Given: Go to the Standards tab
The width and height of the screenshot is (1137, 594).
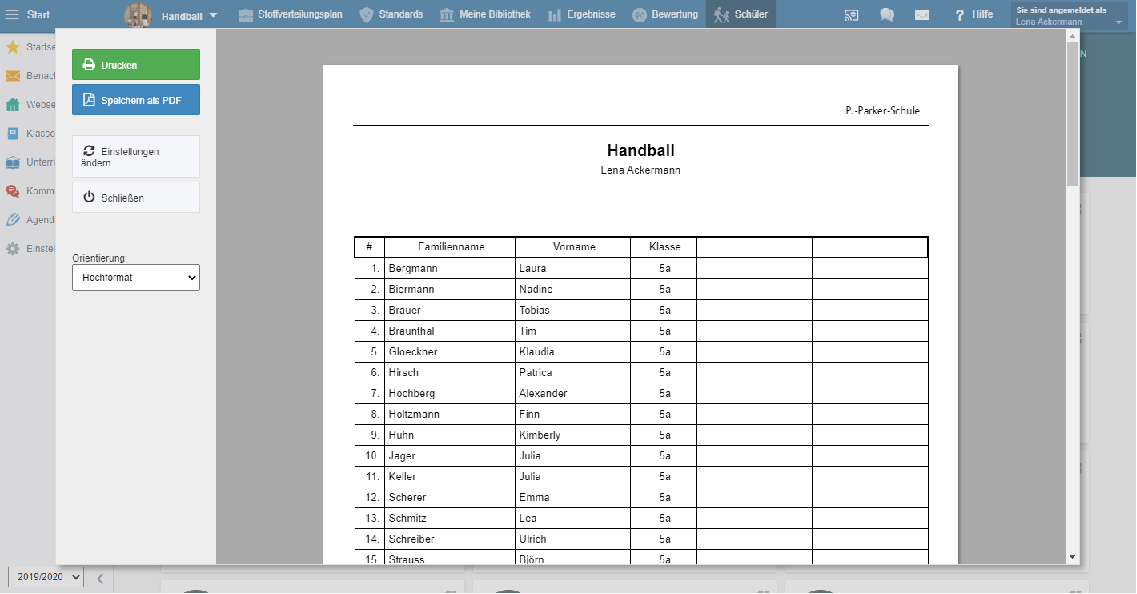Looking at the screenshot, I should click(x=392, y=15).
